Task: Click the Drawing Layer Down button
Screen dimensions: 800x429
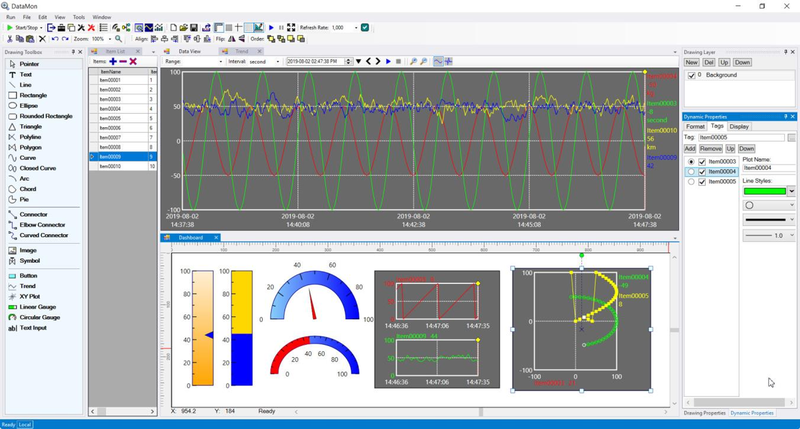Action: (x=742, y=62)
